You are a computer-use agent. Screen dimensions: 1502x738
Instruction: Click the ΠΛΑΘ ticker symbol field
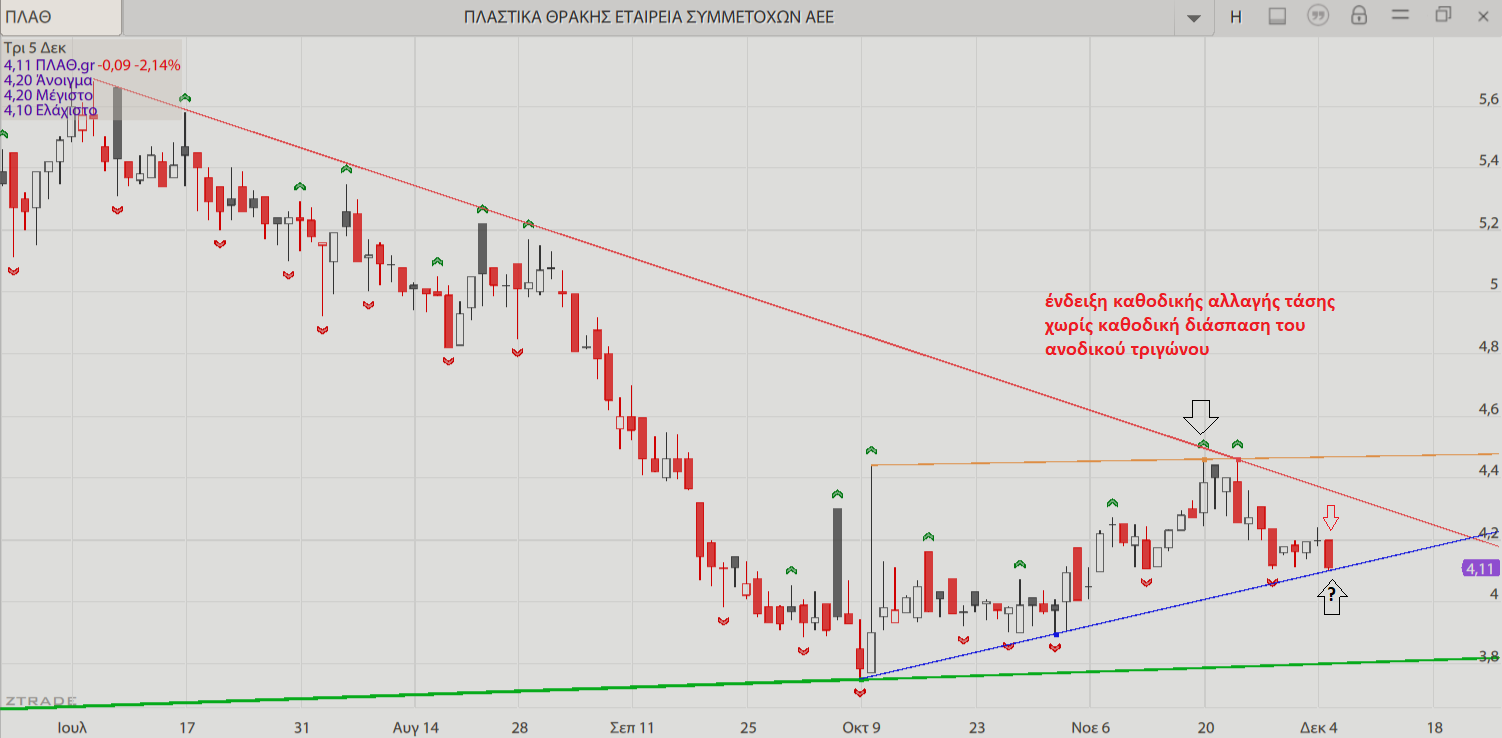(60, 17)
